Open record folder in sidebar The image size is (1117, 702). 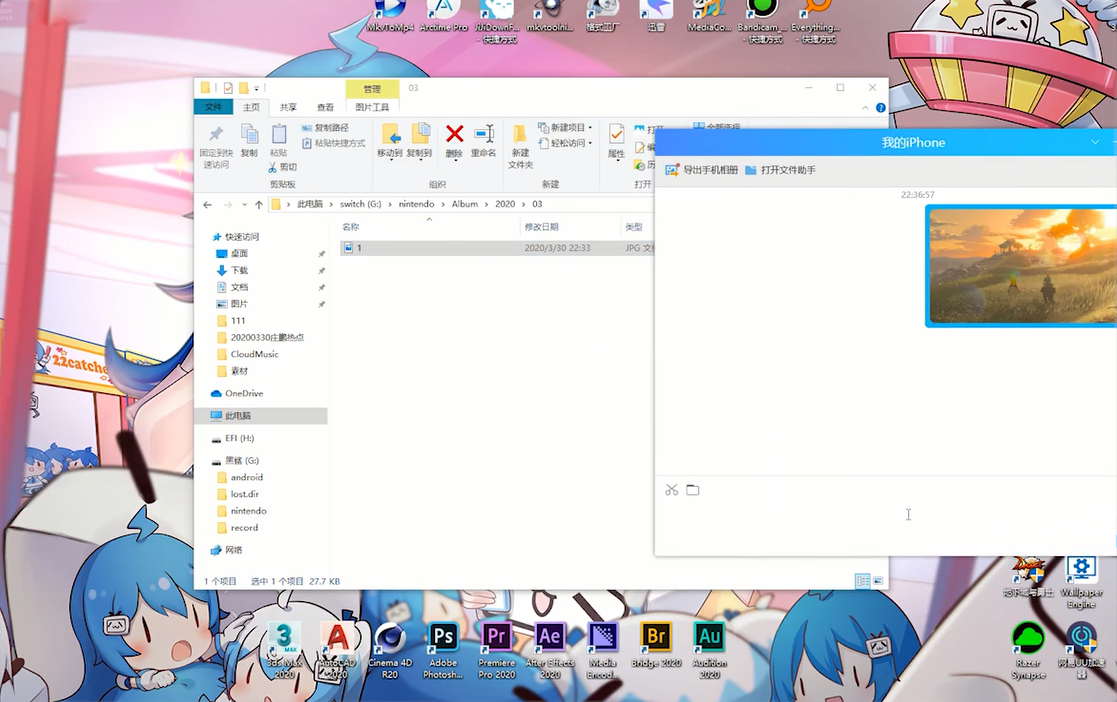237,528
